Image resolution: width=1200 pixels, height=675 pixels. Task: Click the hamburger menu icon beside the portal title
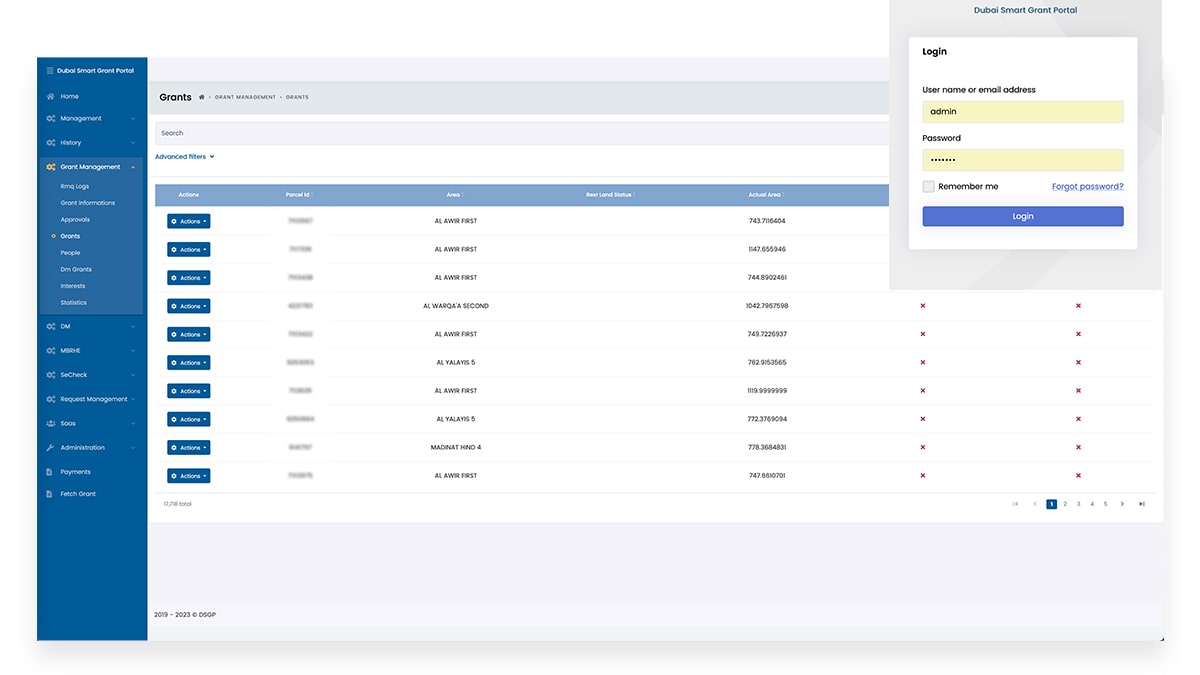coord(50,71)
